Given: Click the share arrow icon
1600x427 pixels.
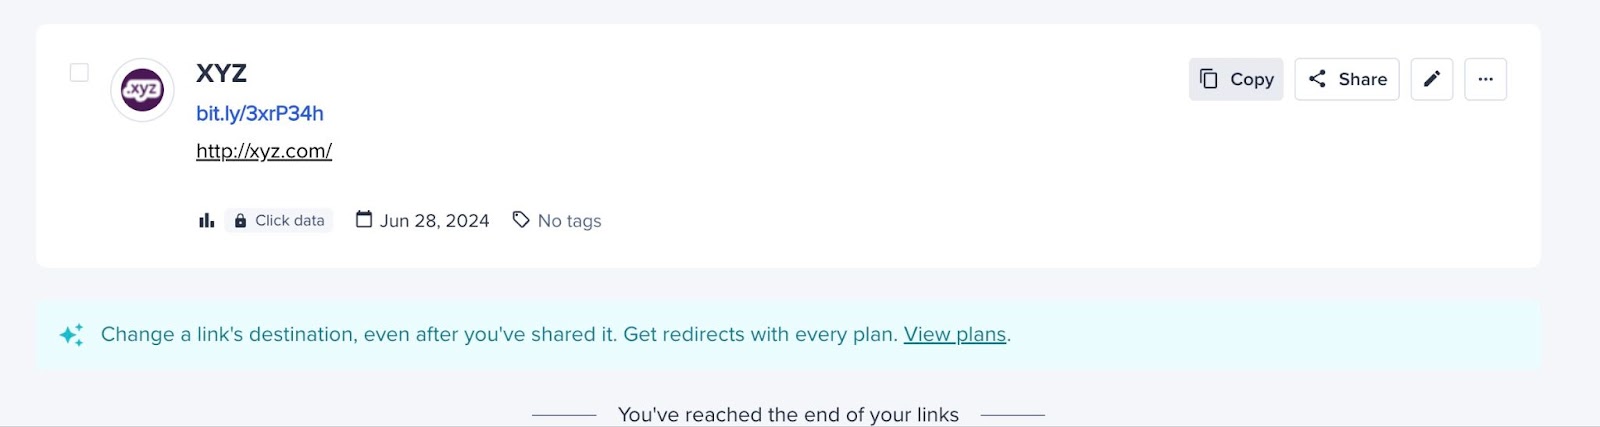Looking at the screenshot, I should [1317, 79].
